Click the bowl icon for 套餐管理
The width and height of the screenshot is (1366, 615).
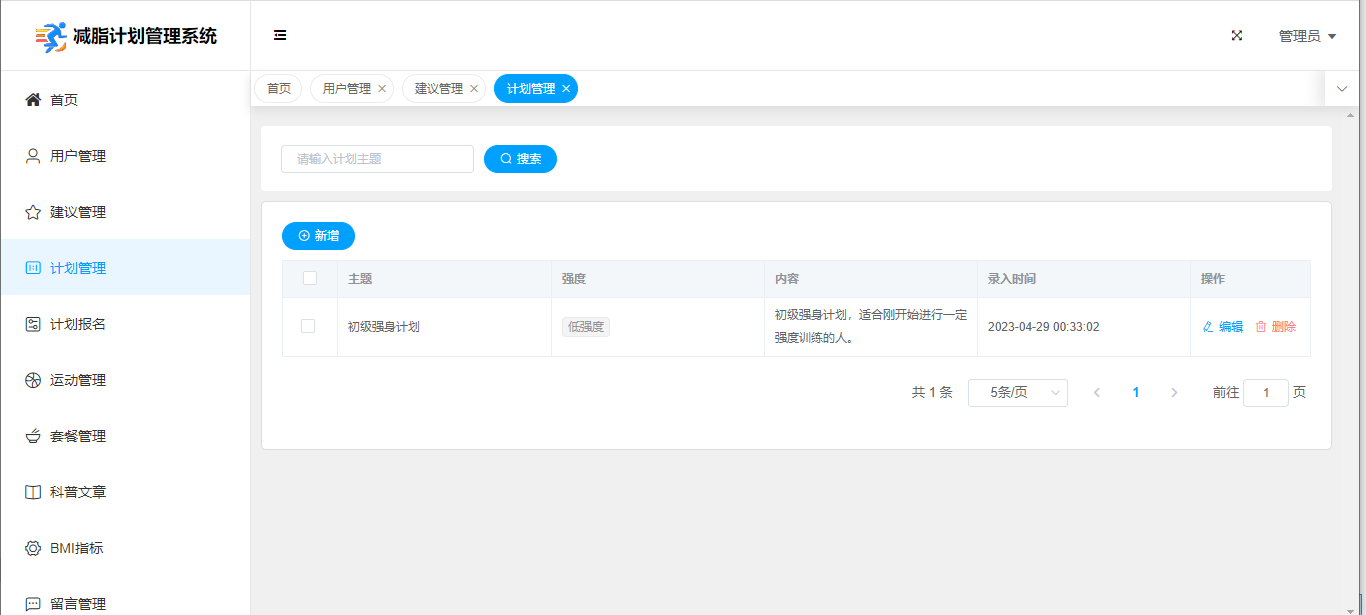[x=33, y=436]
